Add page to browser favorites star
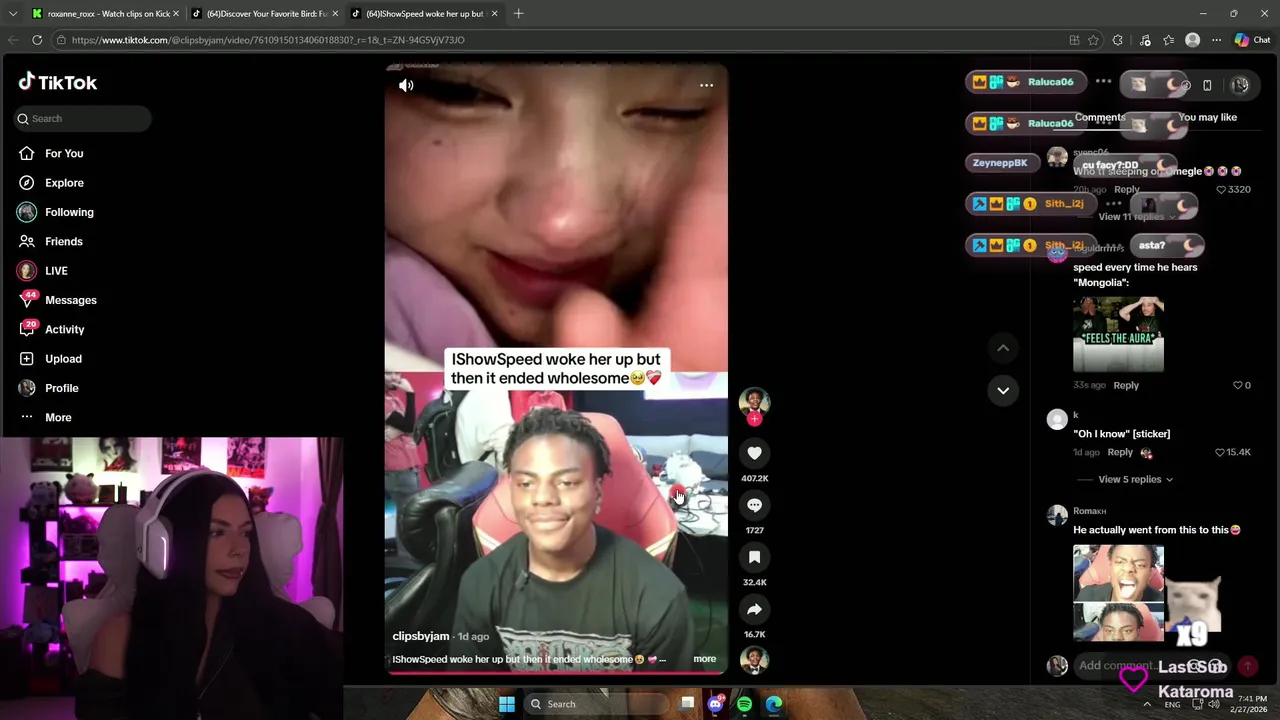The width and height of the screenshot is (1280, 720). (x=1093, y=40)
